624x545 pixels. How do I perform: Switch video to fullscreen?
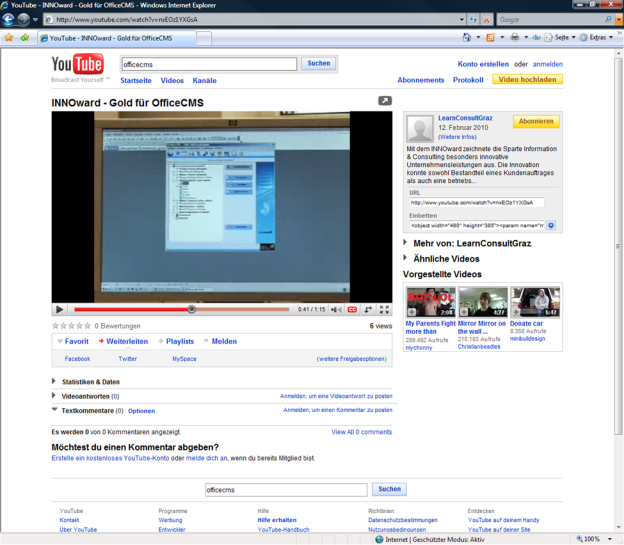[384, 309]
